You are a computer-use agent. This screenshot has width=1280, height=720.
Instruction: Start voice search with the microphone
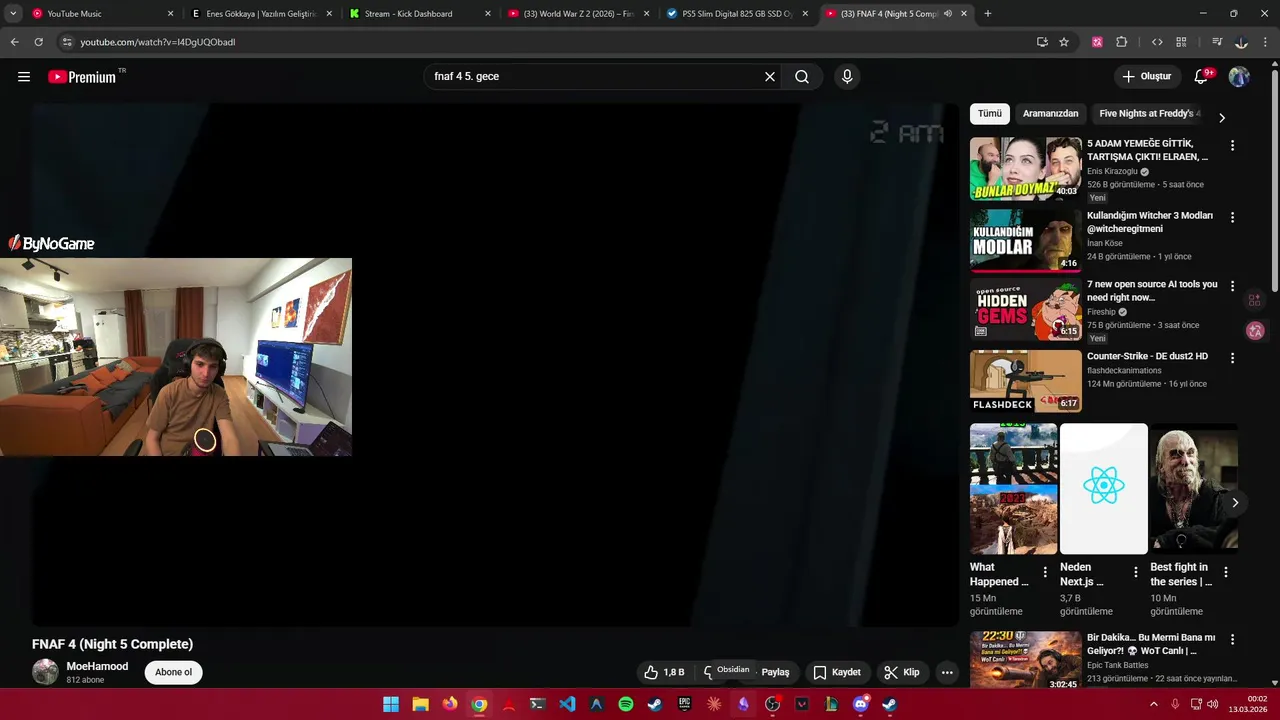(847, 77)
